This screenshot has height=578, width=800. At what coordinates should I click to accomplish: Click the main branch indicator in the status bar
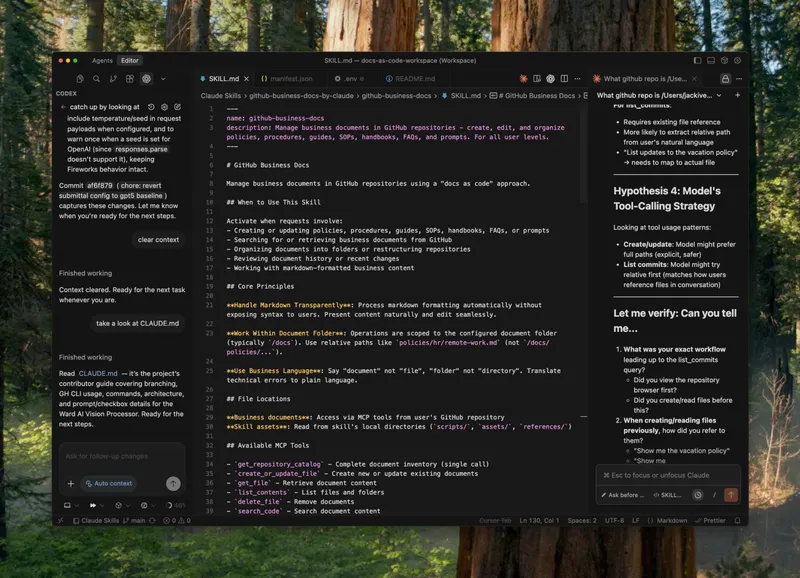pyautogui.click(x=138, y=521)
